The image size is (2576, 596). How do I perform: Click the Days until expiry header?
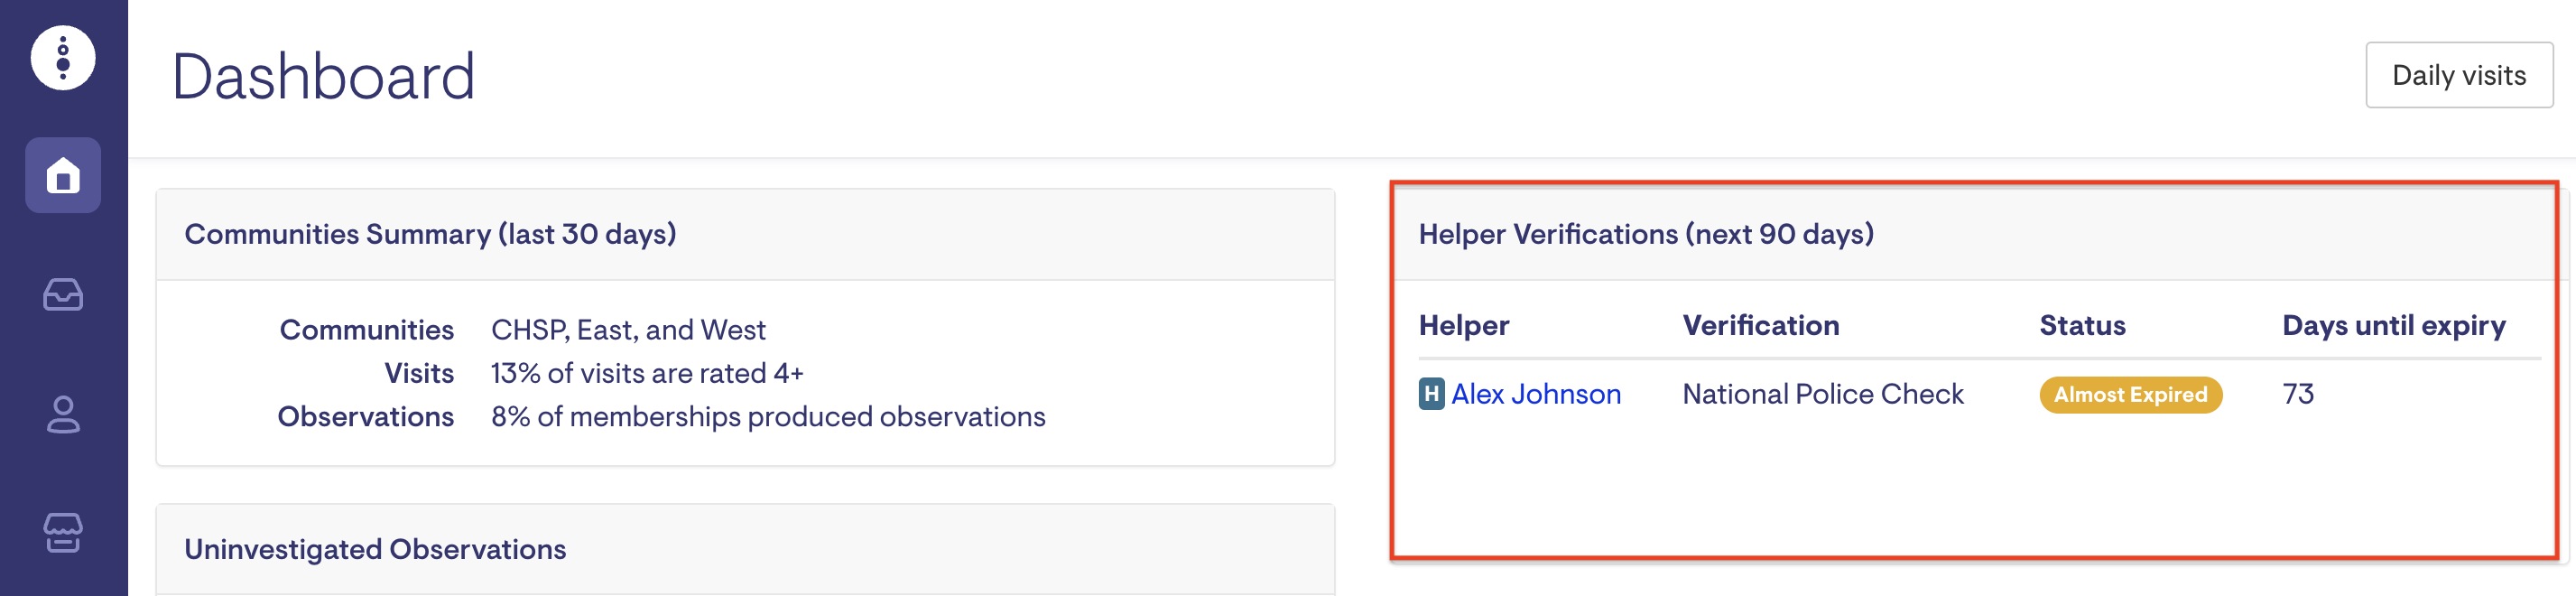2393,326
